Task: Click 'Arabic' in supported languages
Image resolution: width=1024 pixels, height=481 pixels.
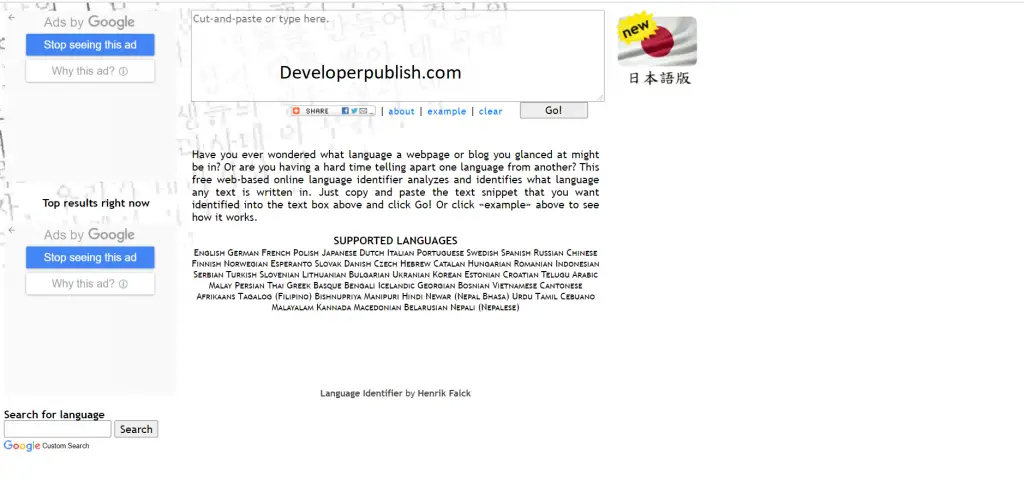Action: pos(585,275)
